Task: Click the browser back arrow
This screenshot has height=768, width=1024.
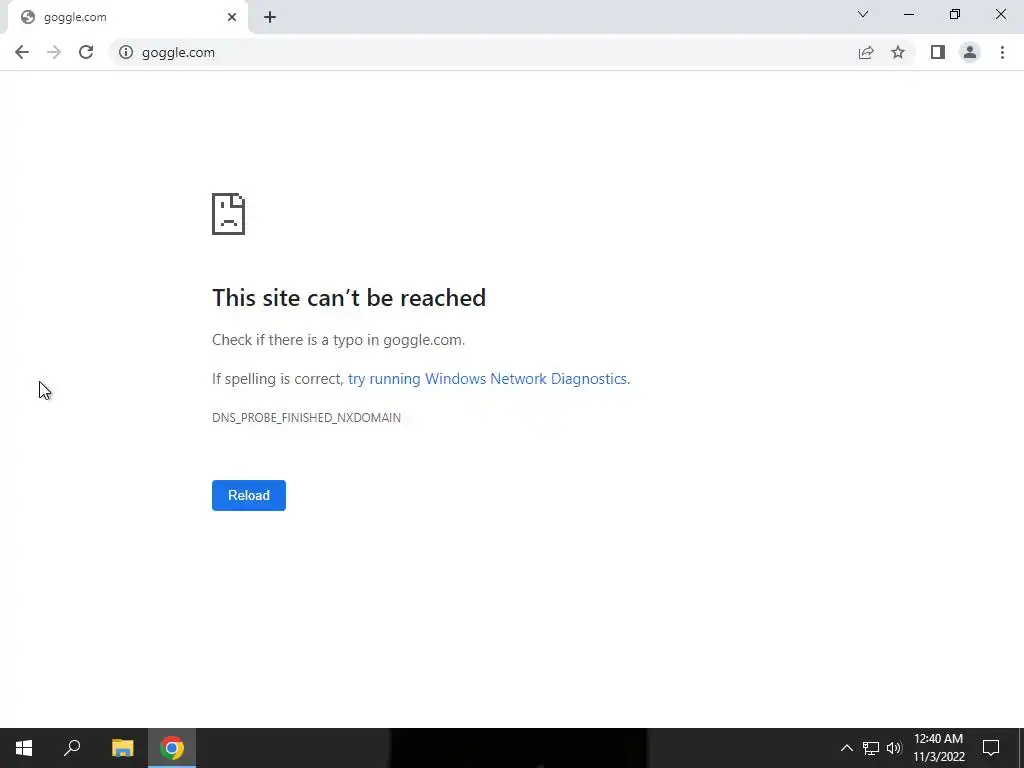Action: tap(22, 52)
